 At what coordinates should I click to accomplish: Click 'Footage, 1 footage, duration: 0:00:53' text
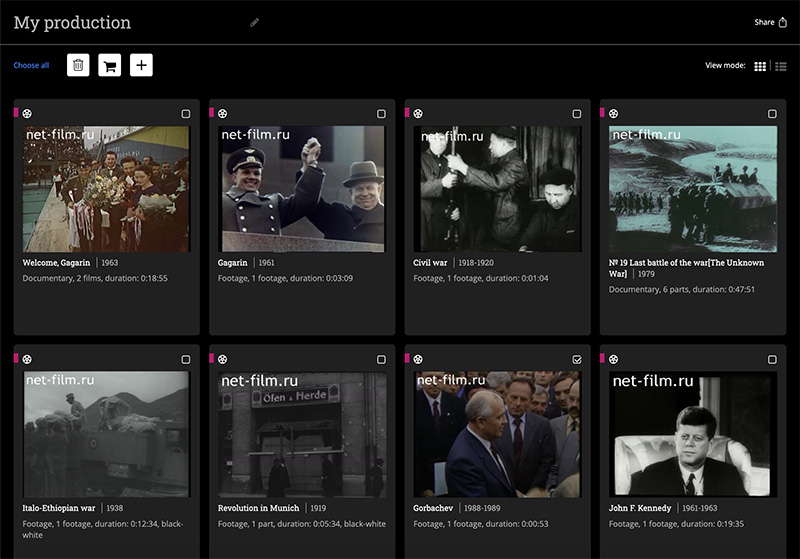coord(481,524)
